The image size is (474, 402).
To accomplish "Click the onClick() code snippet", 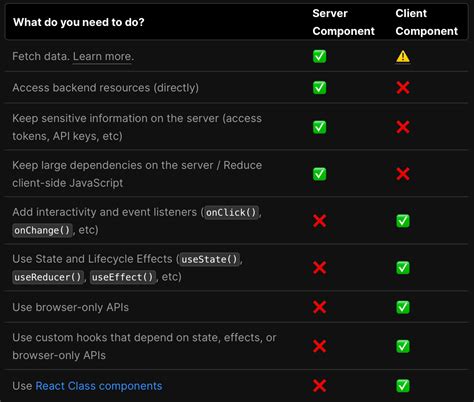I will pos(231,212).
